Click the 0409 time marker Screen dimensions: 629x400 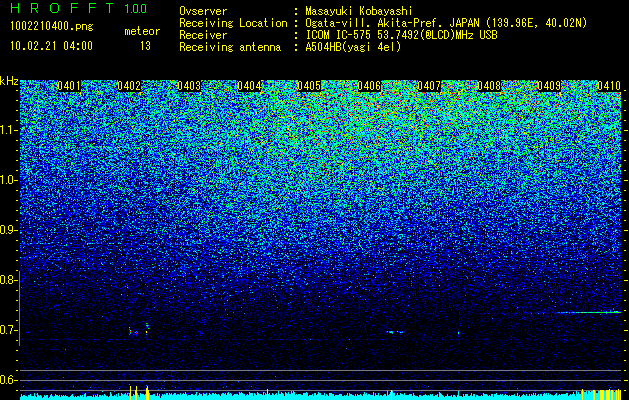(x=549, y=86)
